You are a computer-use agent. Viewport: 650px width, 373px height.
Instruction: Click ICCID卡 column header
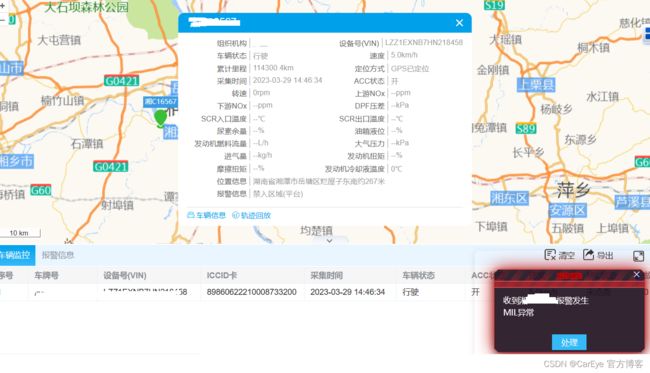[x=222, y=276]
